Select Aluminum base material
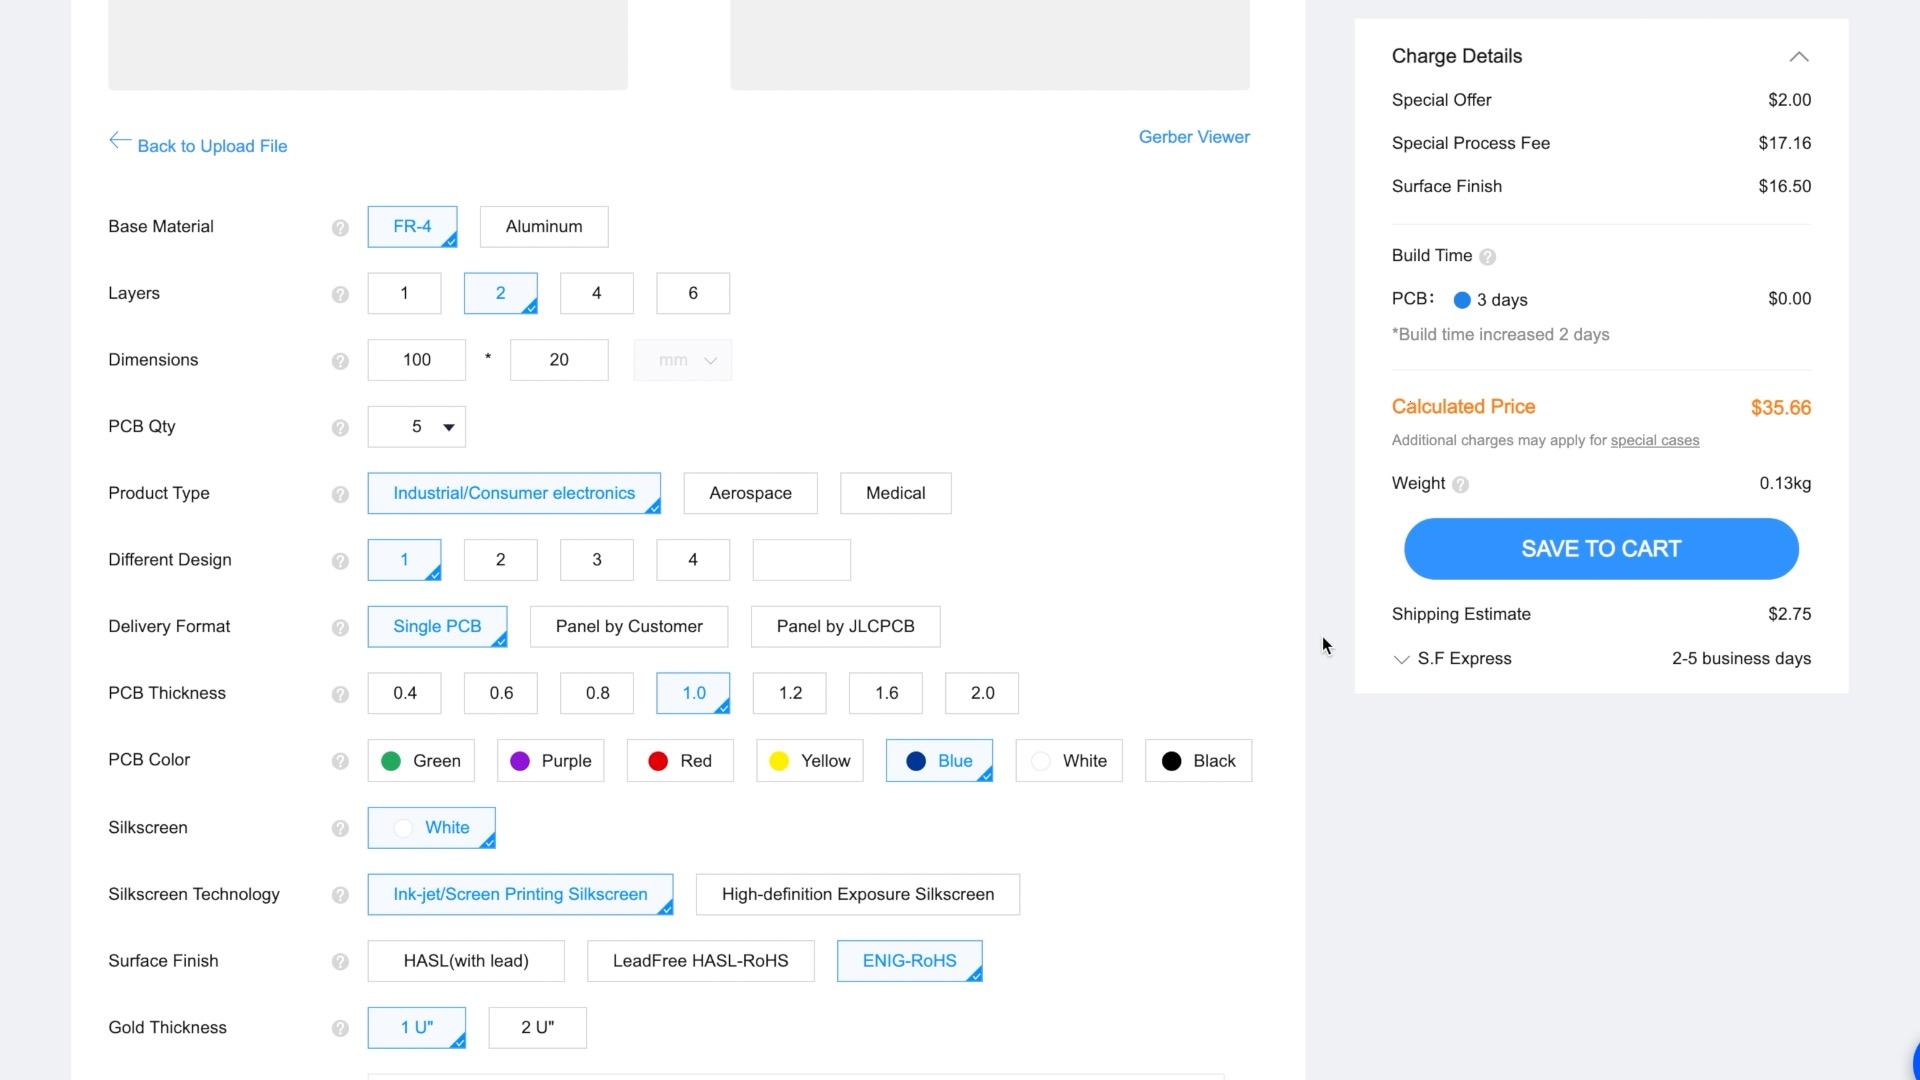1920x1080 pixels. 543,227
